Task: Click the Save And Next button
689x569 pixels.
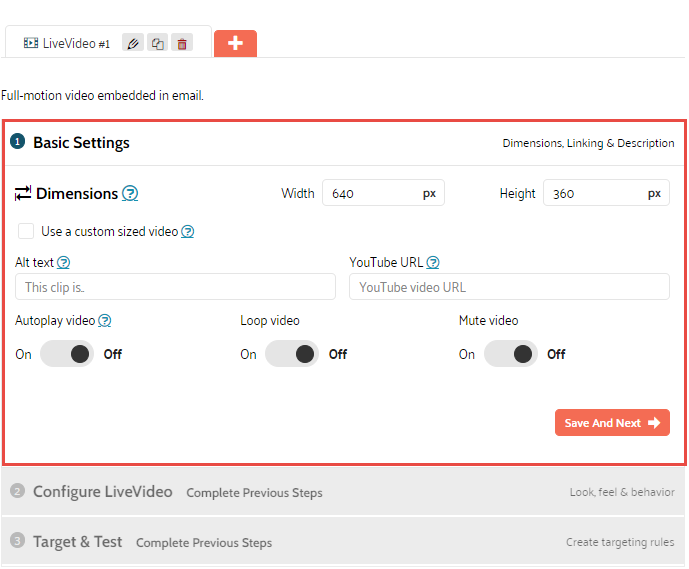Action: tap(612, 423)
